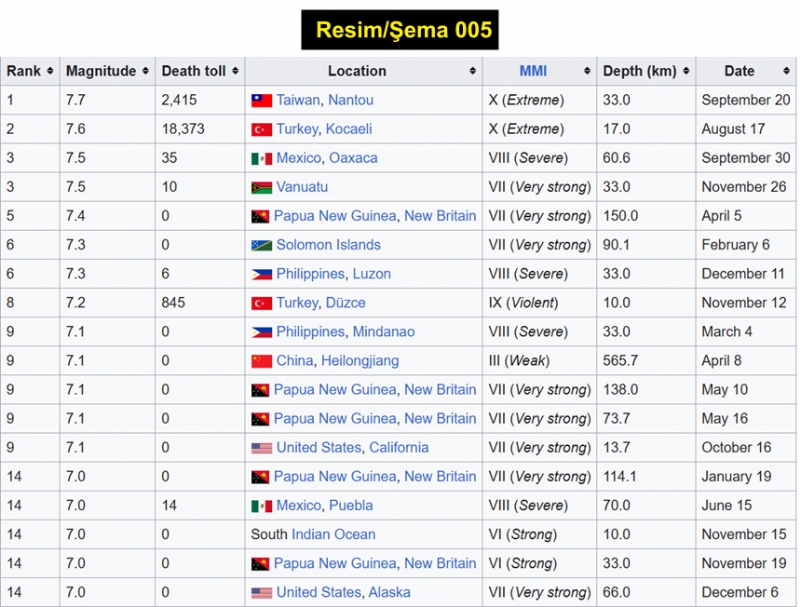Screen dimensions: 800x607
Task: Open the Indian Ocean link
Action: [334, 535]
